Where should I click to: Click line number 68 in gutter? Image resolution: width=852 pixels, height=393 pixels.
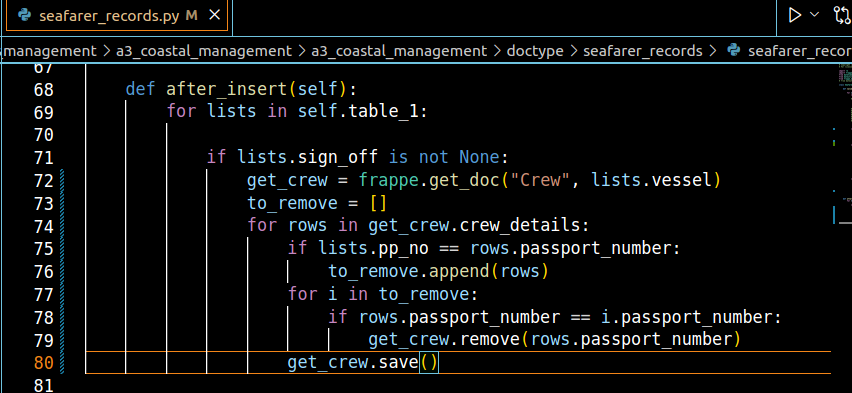tap(43, 89)
